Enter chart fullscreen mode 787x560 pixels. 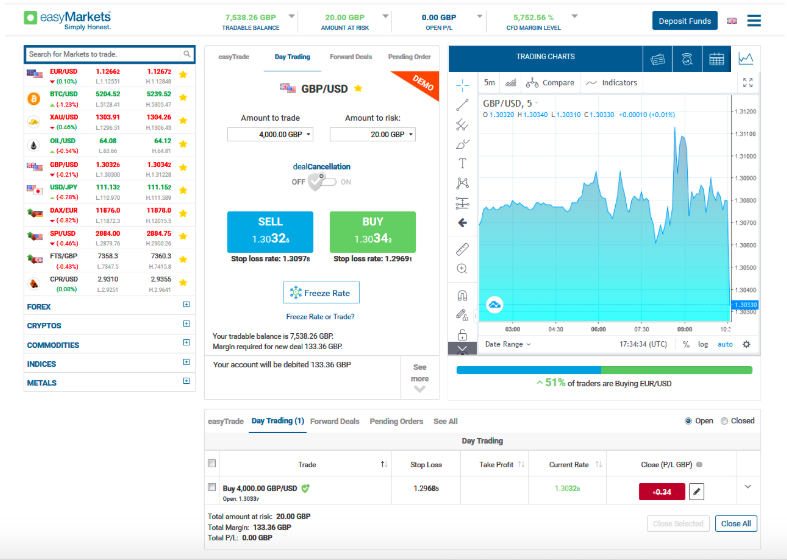point(748,83)
